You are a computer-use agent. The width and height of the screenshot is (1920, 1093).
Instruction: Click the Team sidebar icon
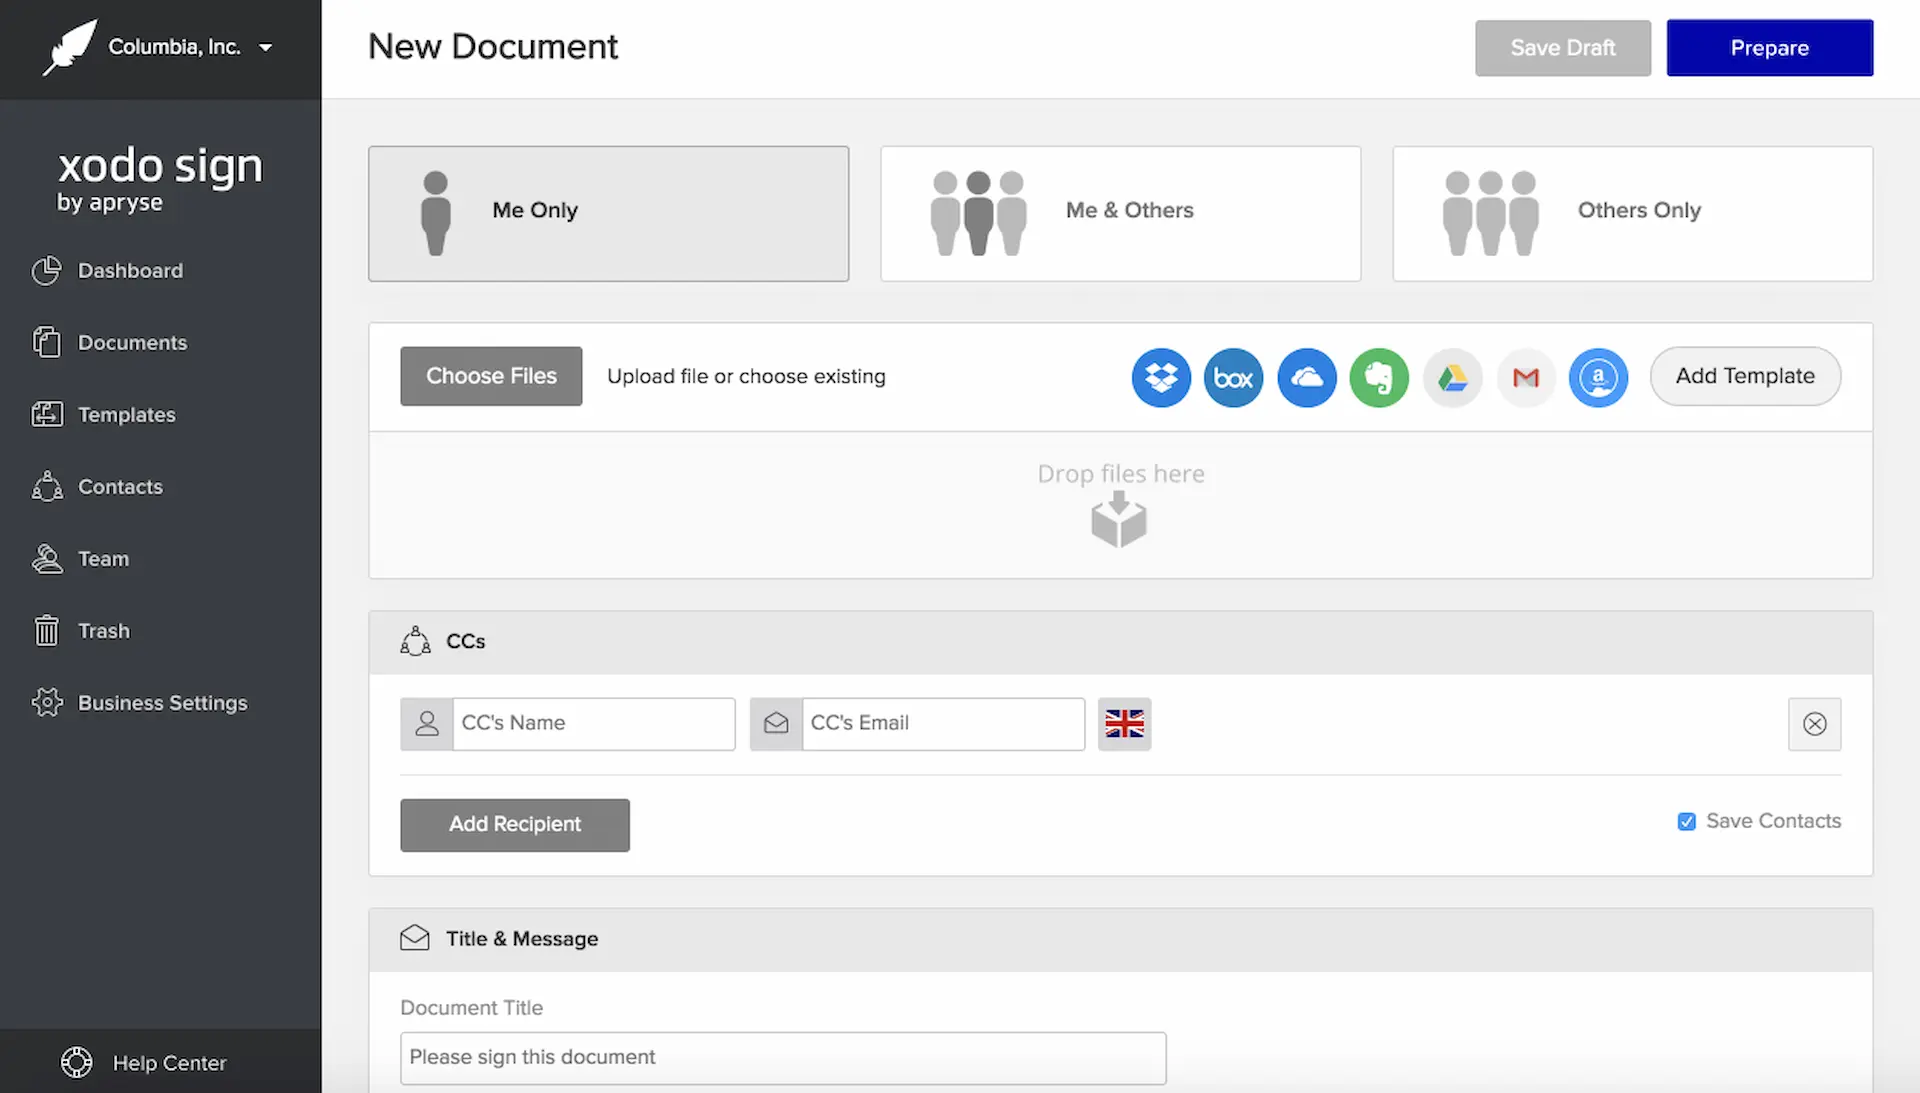click(x=46, y=558)
